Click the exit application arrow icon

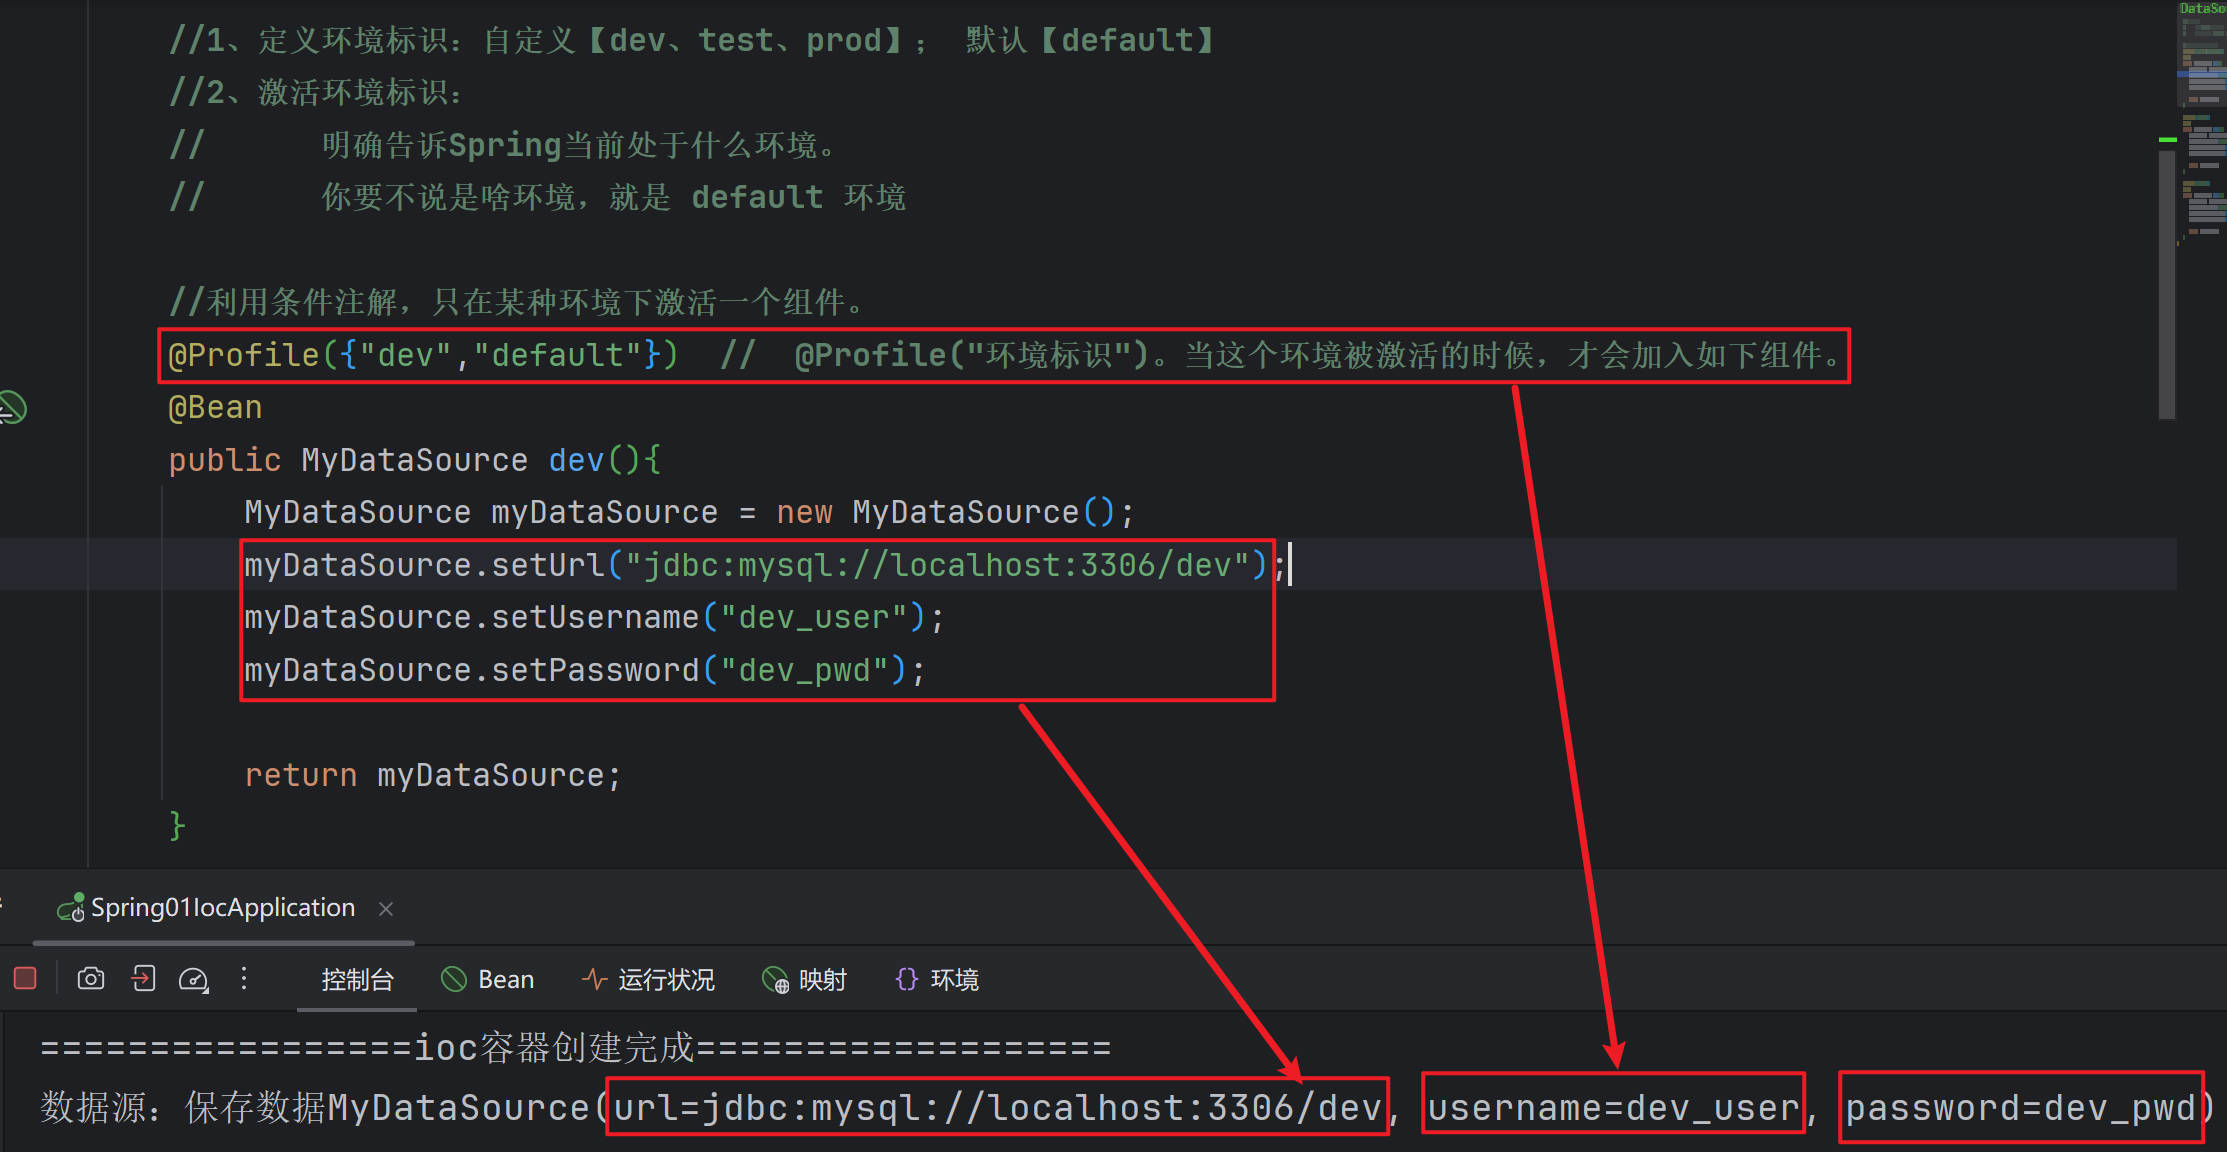pyautogui.click(x=143, y=978)
